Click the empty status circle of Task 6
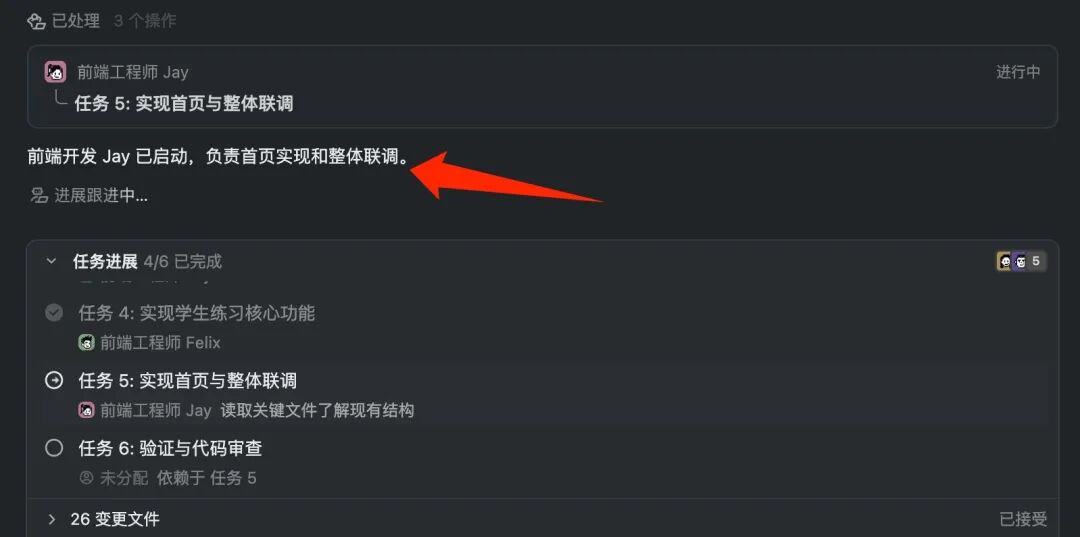The image size is (1080, 537). click(x=54, y=448)
